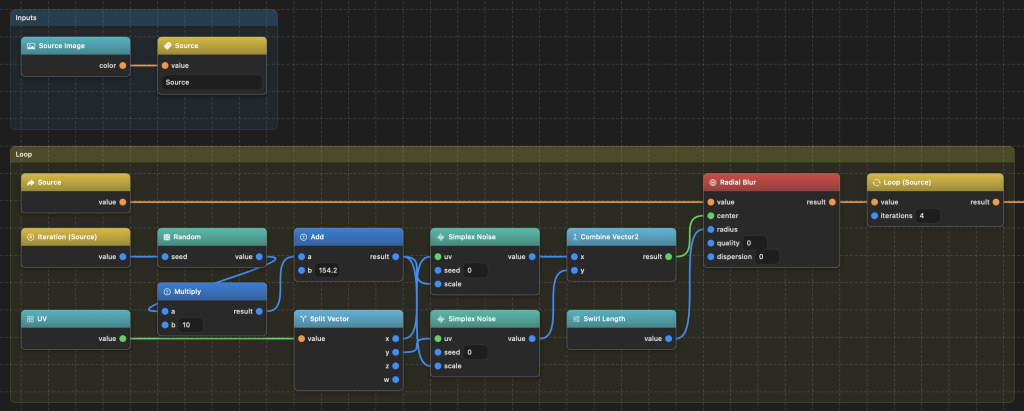Click the Split Vector w output port

coord(396,380)
